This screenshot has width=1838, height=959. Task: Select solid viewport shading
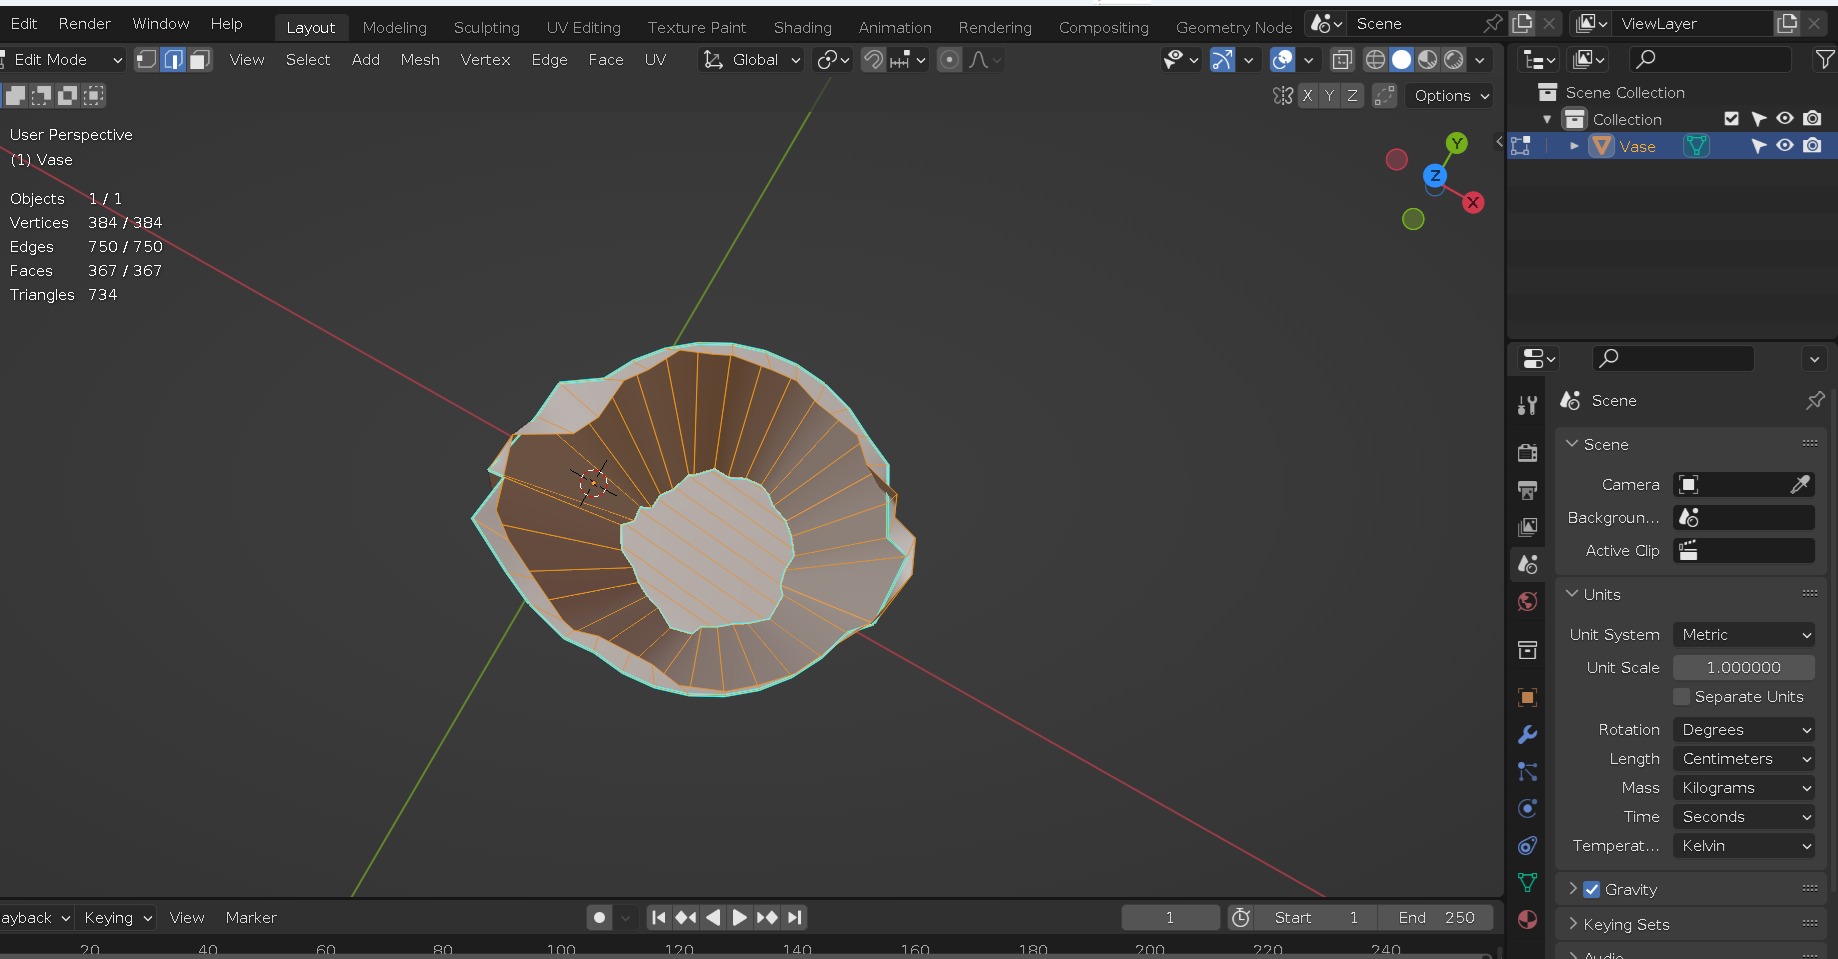tap(1402, 60)
